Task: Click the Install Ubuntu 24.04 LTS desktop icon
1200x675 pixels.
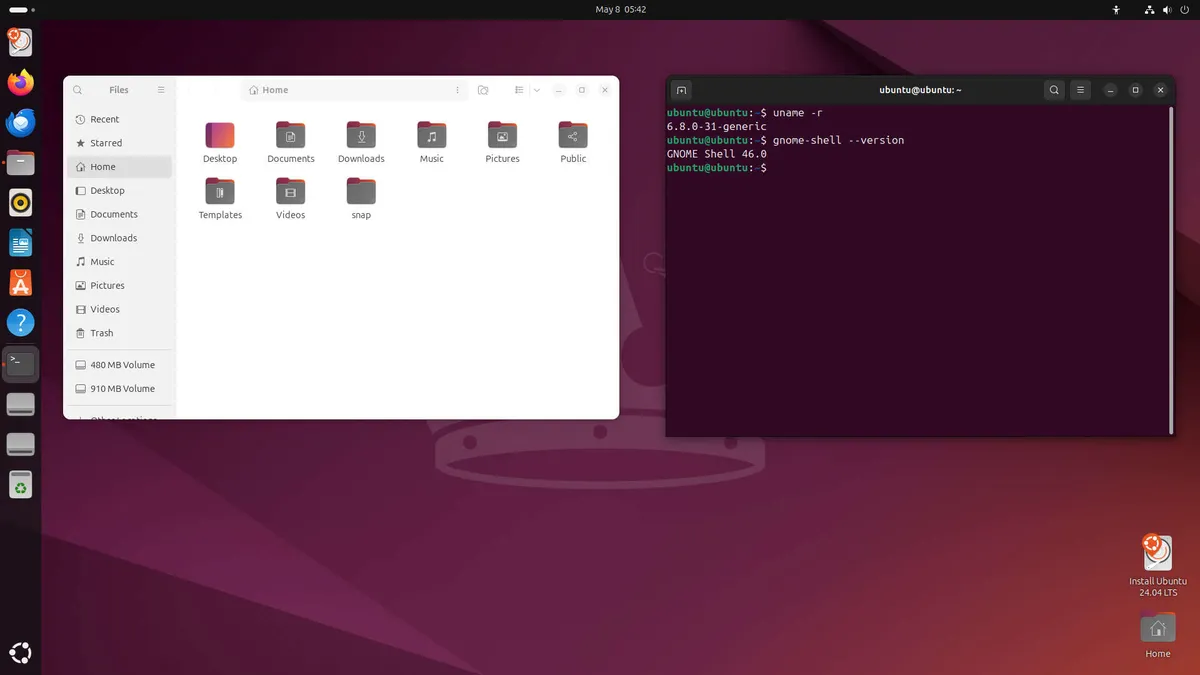Action: 1158,566
